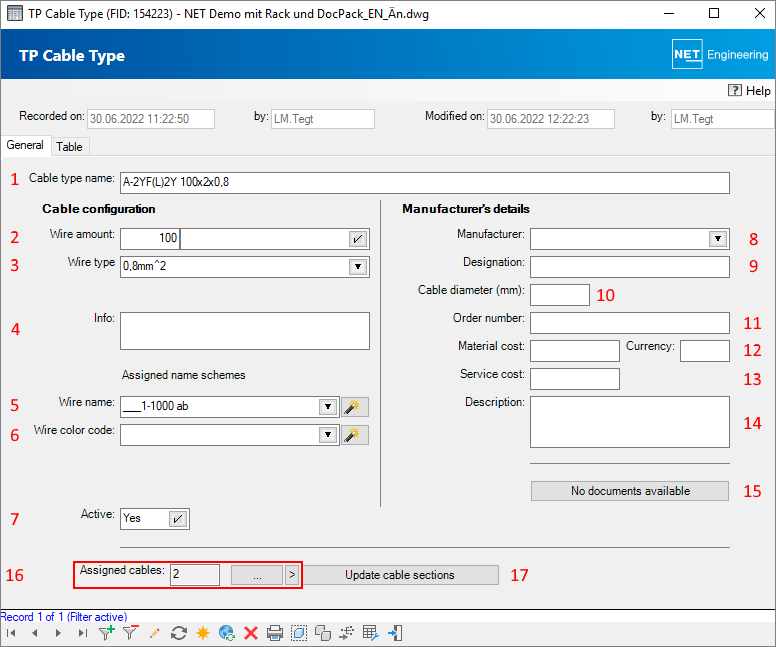776x647 pixels.
Task: Click the dotted arrows icon in toolbar
Action: coord(347,633)
